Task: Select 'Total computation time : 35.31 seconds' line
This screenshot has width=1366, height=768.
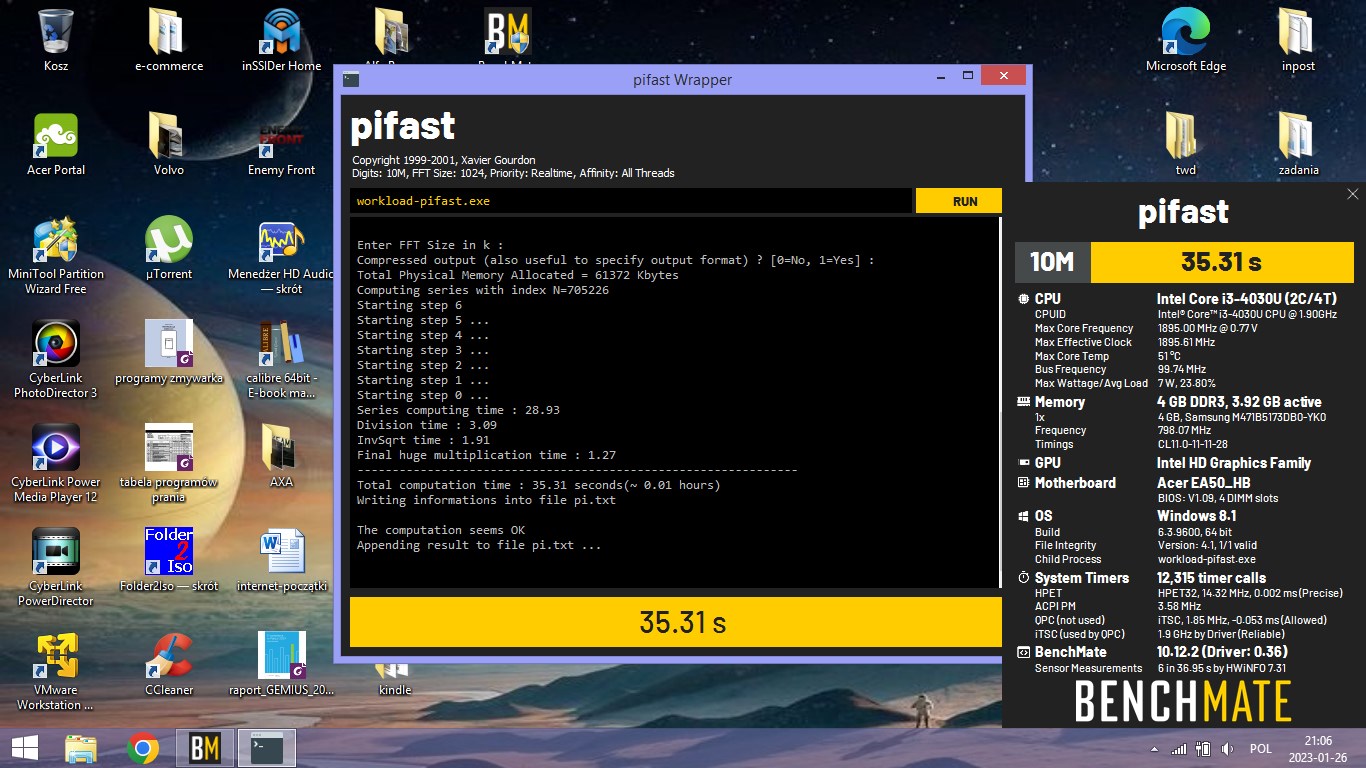Action: (538, 485)
